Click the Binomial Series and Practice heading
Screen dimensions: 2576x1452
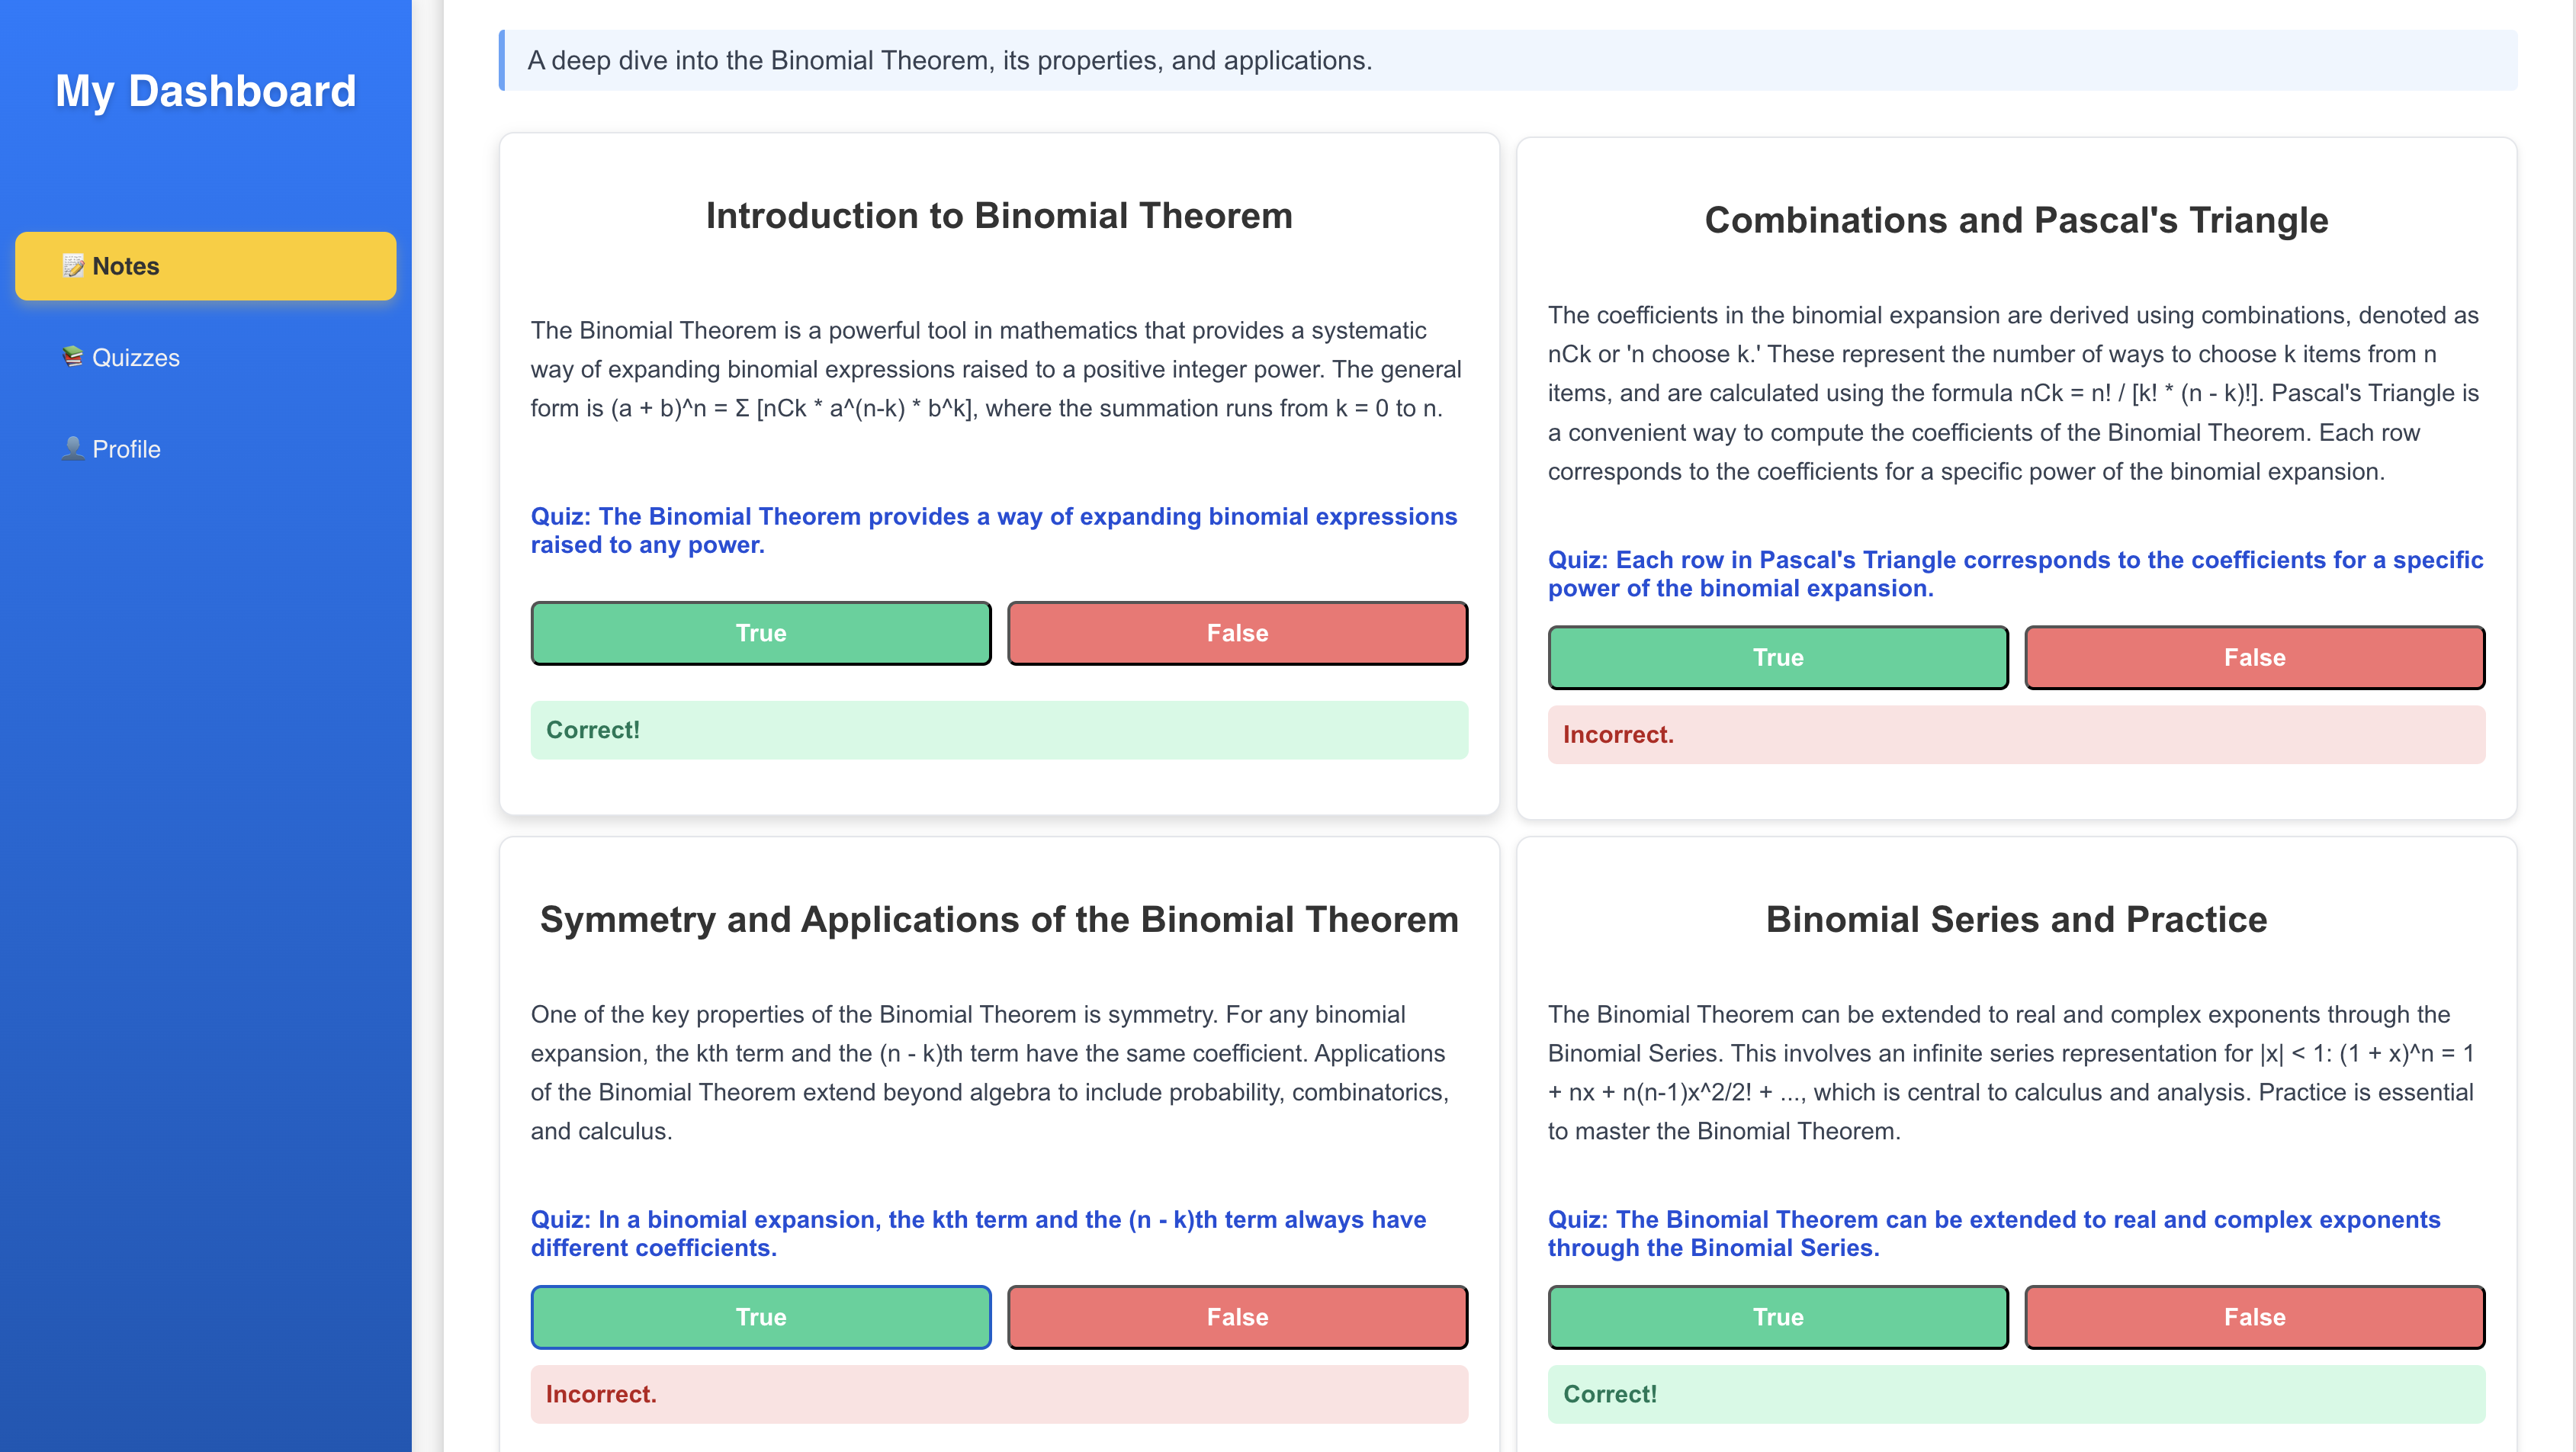[2016, 919]
